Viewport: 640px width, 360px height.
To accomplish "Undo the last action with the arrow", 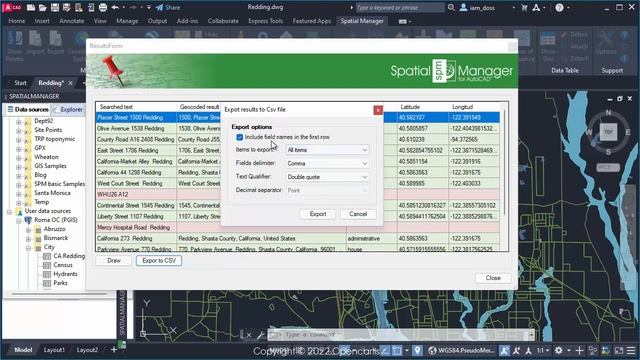I will 115,7.
